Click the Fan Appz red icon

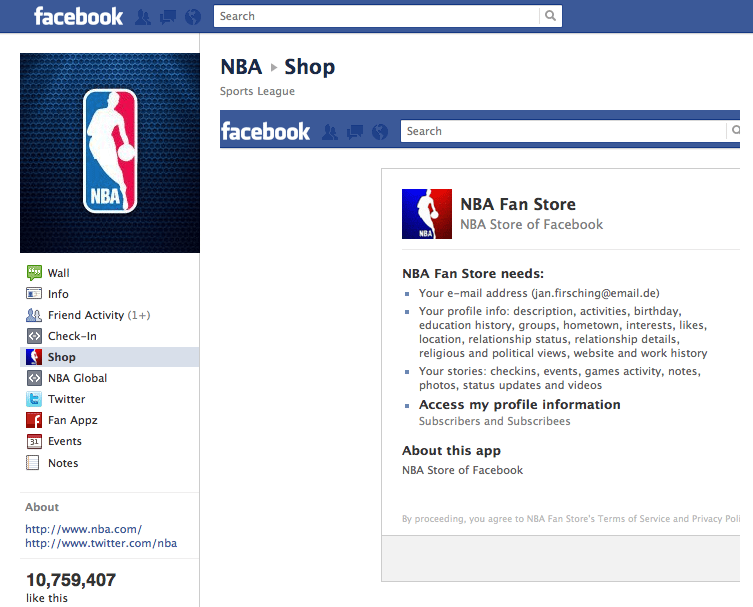point(34,420)
